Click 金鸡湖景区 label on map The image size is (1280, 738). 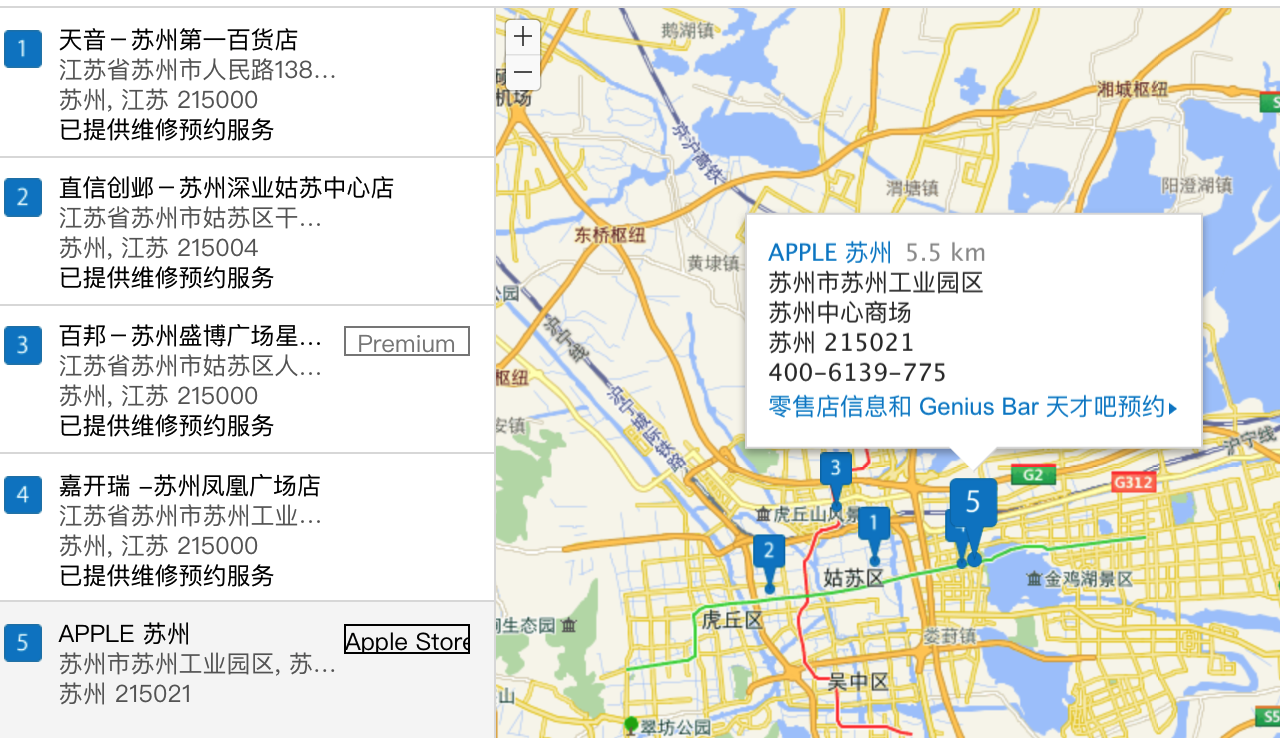tap(1078, 579)
